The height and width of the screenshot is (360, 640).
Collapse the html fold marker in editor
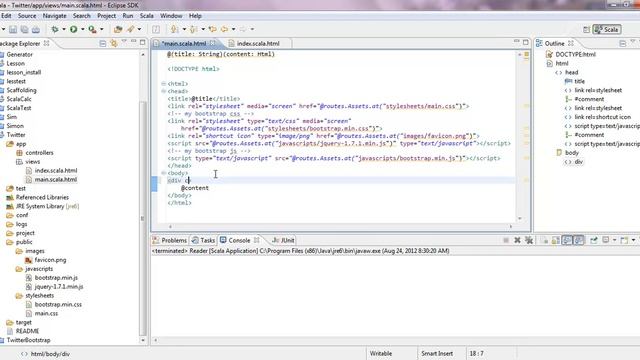(163, 84)
